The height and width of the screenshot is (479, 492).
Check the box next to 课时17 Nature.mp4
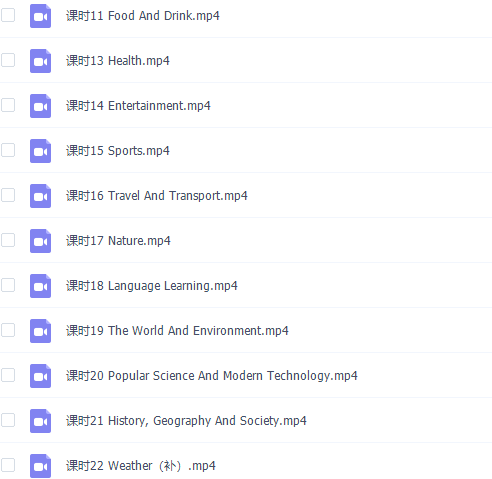tap(8, 240)
